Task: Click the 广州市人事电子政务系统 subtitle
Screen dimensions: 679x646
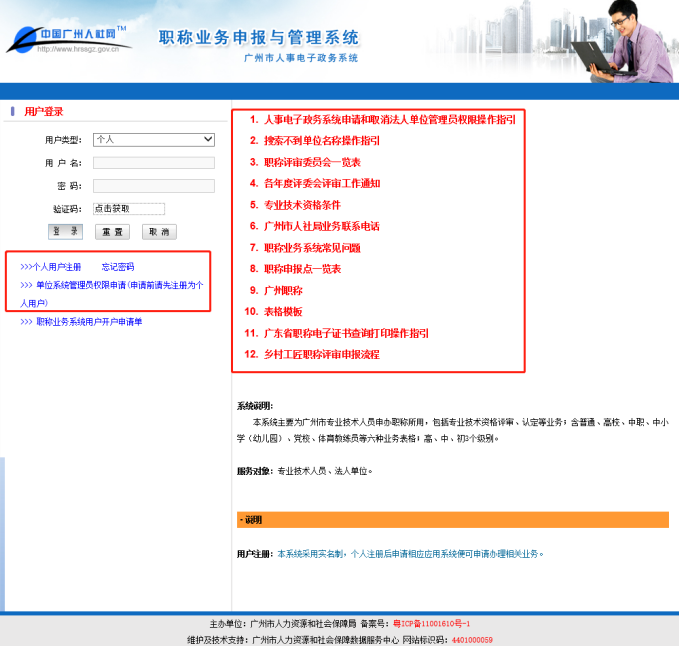Action: 301,58
